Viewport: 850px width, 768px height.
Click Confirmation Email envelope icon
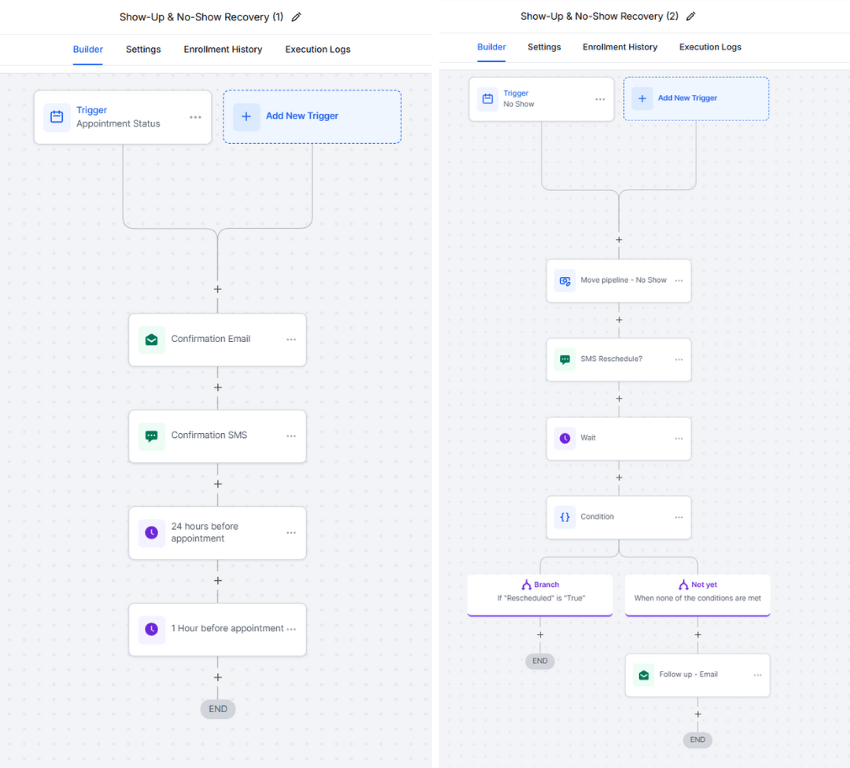(152, 340)
